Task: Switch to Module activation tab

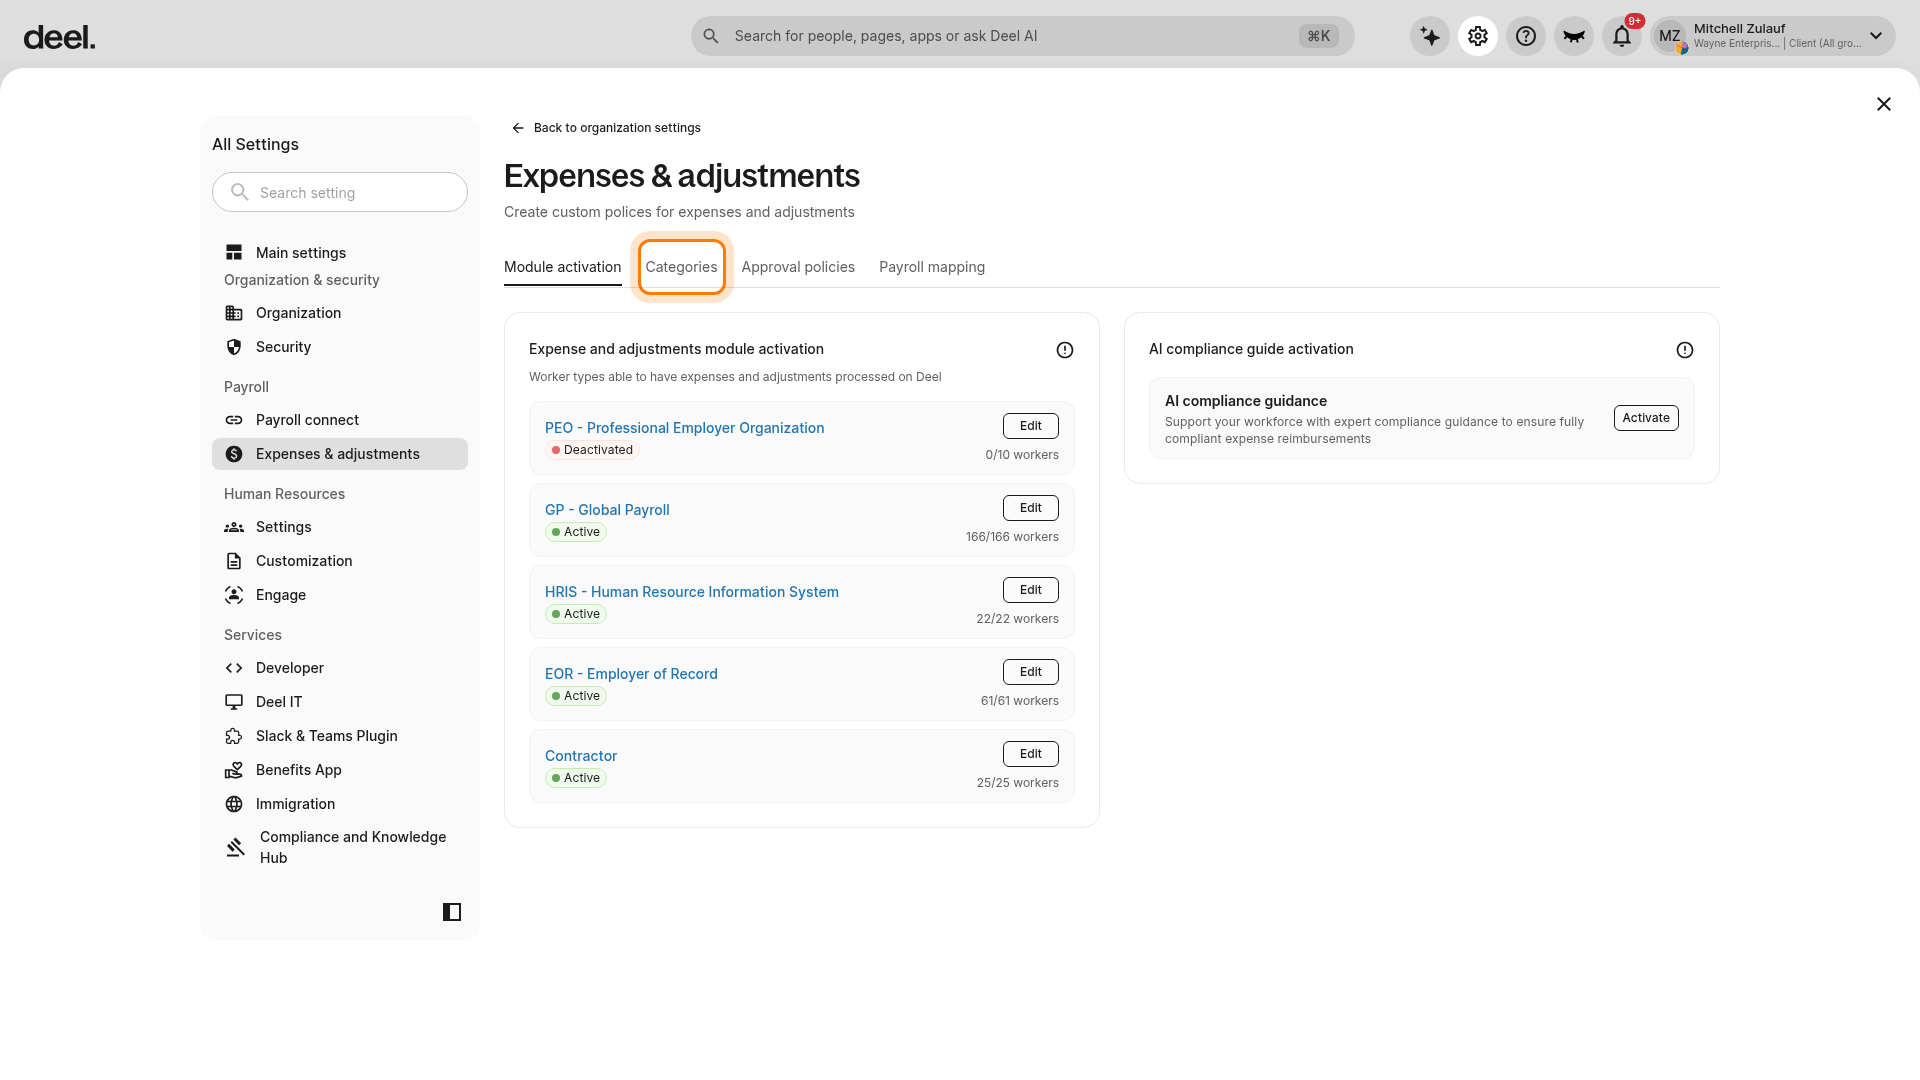Action: (562, 267)
